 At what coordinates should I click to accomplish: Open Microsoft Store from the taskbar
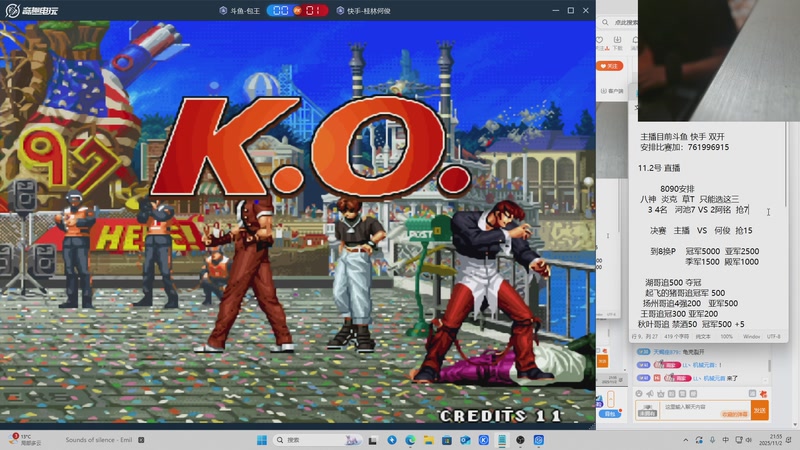pyautogui.click(x=447, y=440)
